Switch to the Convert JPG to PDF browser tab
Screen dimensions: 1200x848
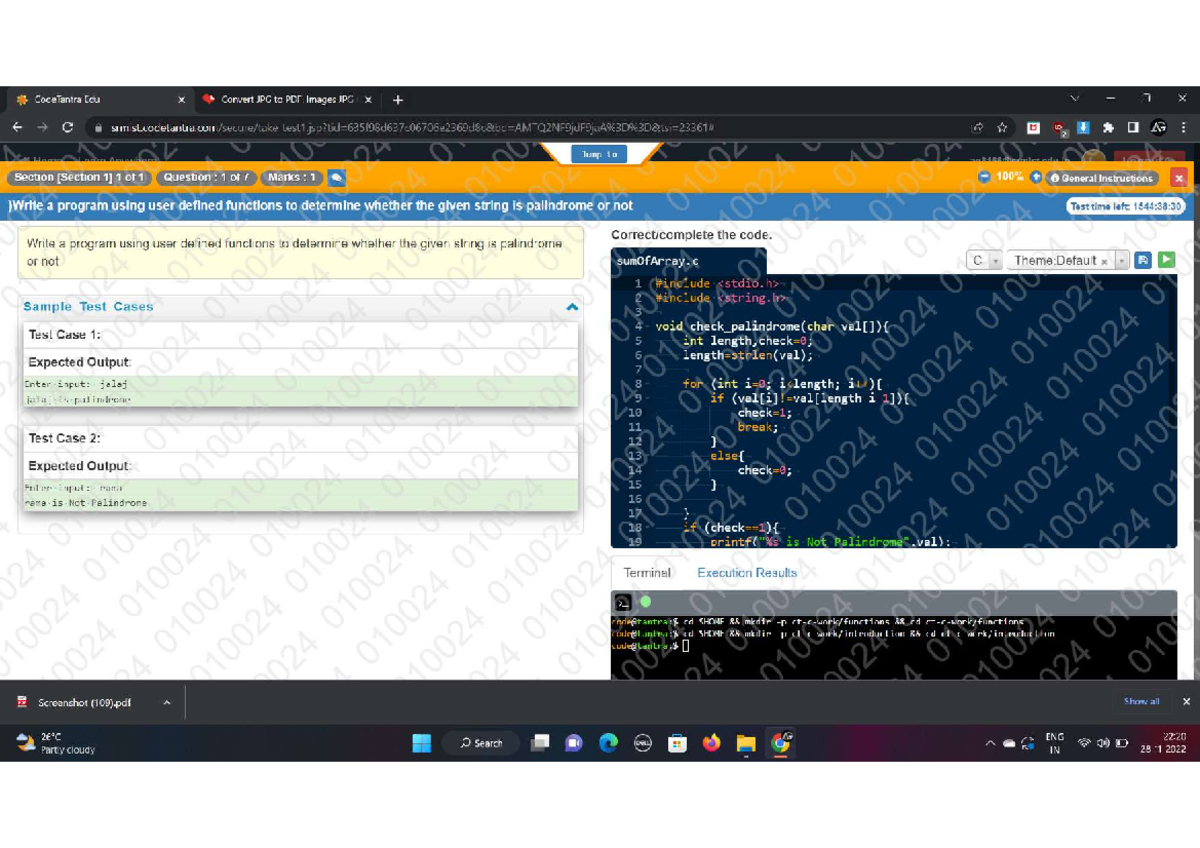(285, 100)
